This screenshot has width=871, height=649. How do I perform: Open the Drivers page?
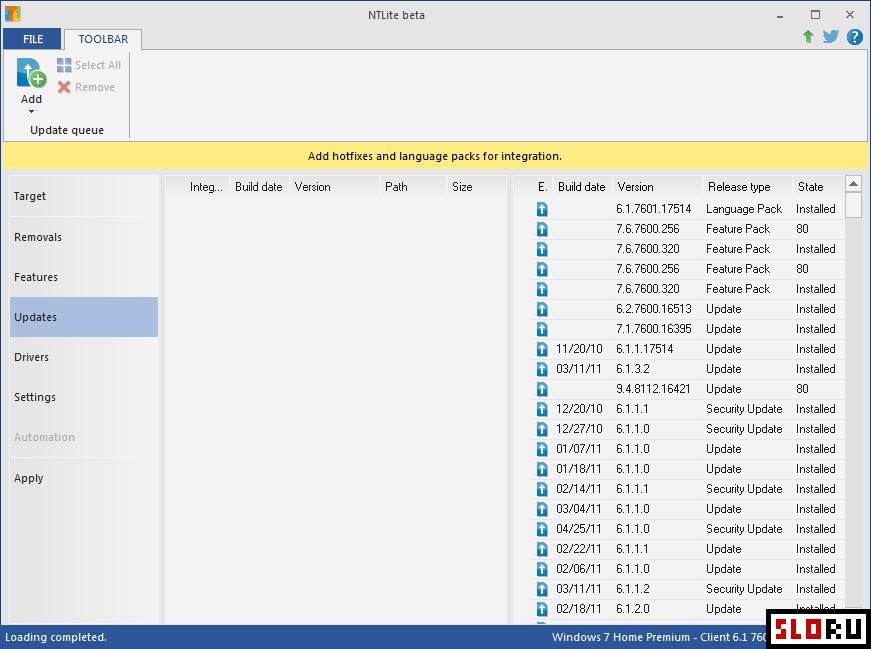point(84,357)
